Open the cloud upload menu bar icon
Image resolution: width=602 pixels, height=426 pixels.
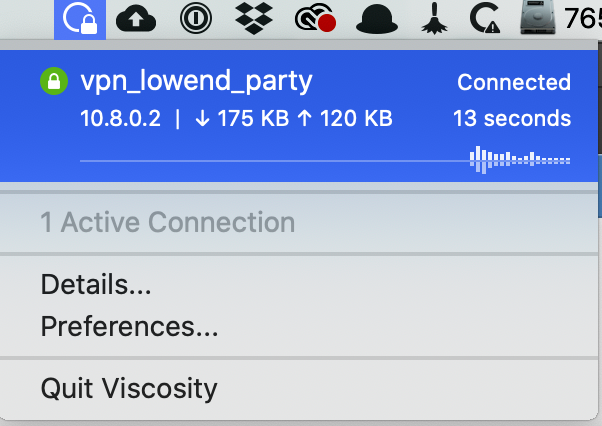coord(136,19)
